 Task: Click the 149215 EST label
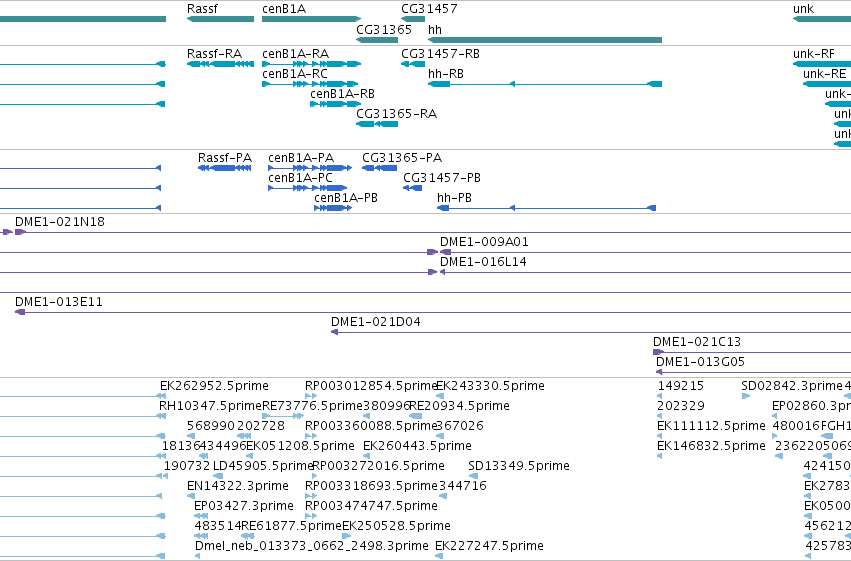pyautogui.click(x=681, y=386)
